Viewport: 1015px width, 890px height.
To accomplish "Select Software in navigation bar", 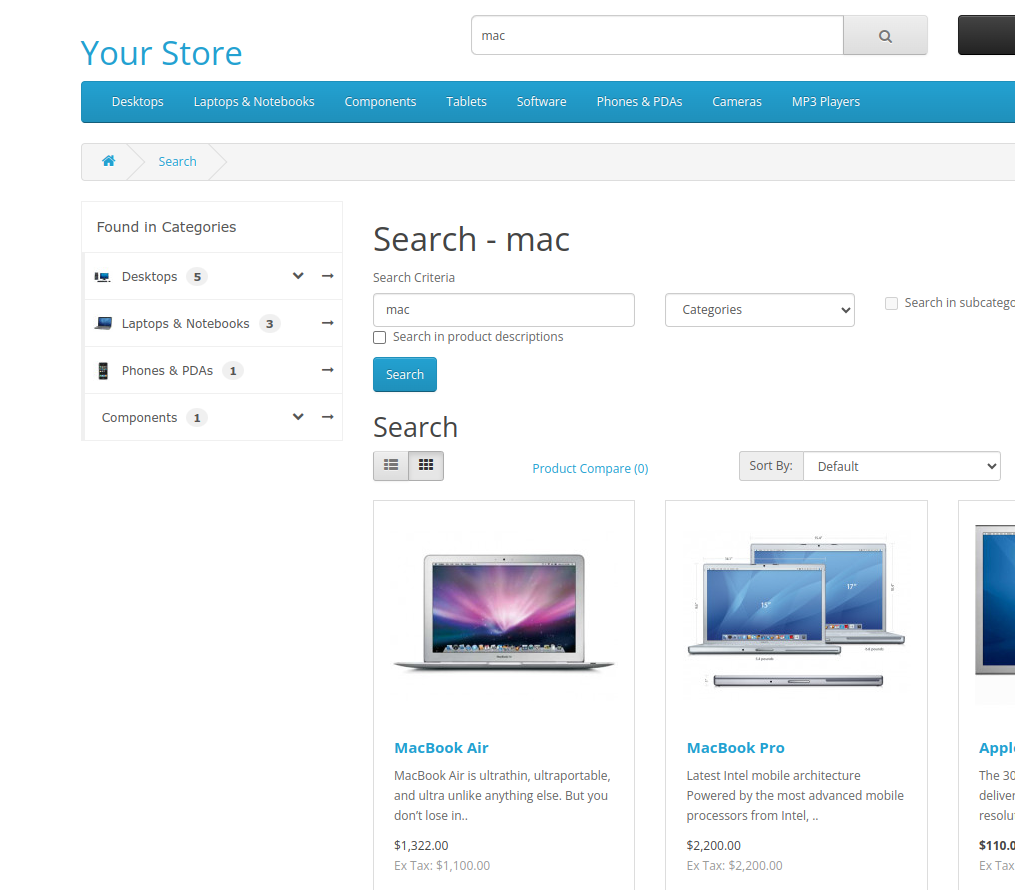I will tap(541, 102).
